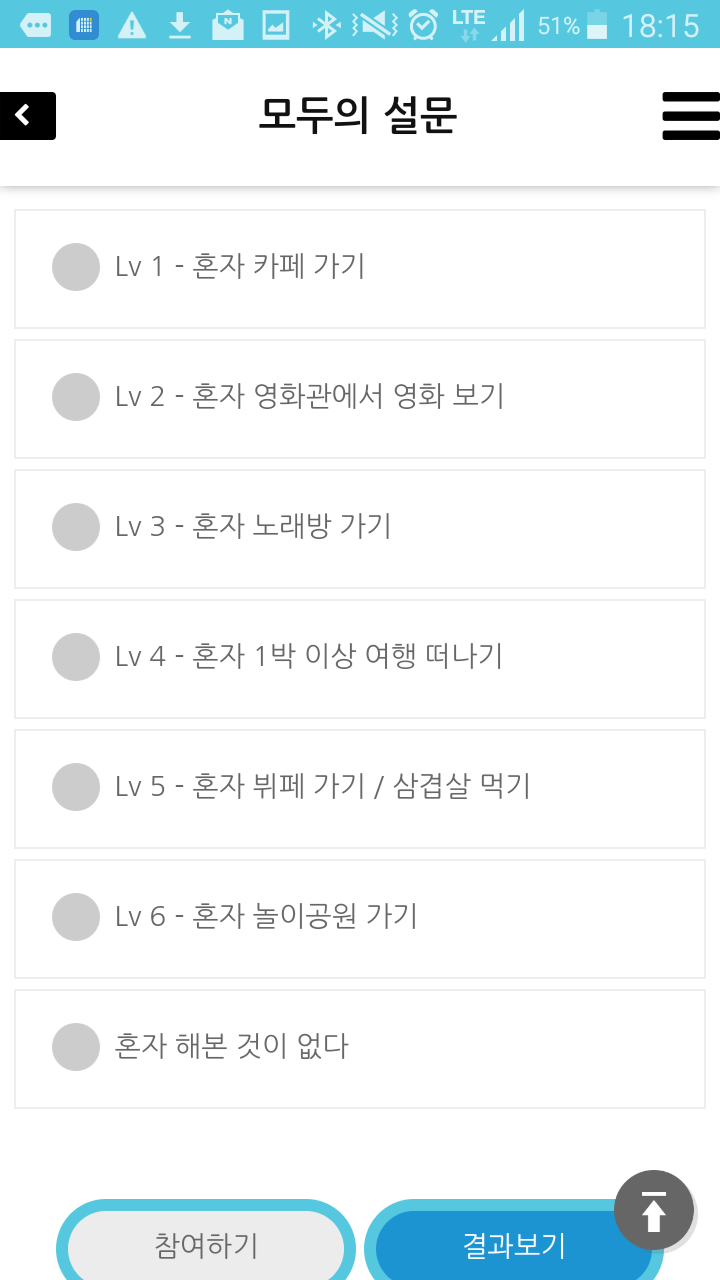Tap the mail notification icon
The width and height of the screenshot is (720, 1280).
coord(228,25)
